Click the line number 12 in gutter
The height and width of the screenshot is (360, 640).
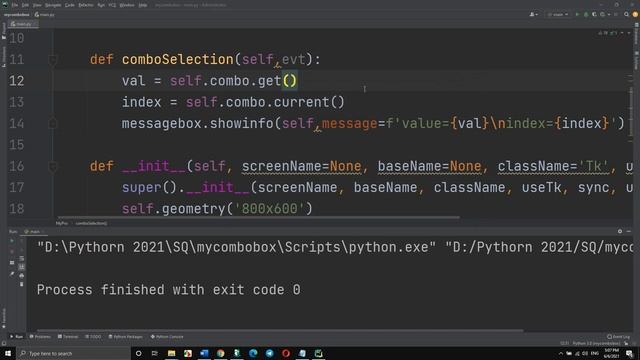coord(16,81)
